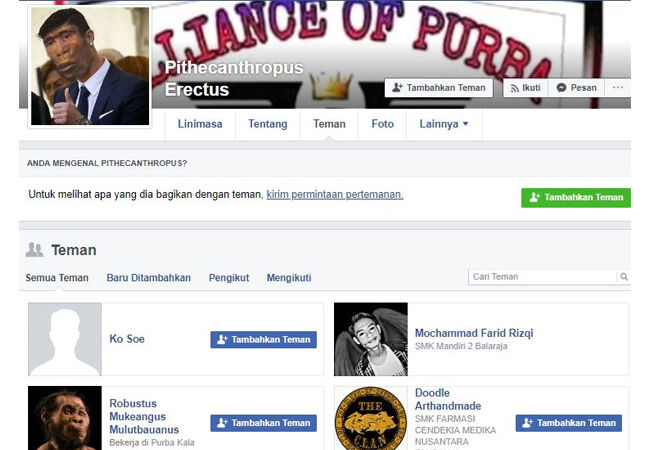Open Ko Soe's profile name link
Viewport: 650px width, 450px height.
(127, 339)
